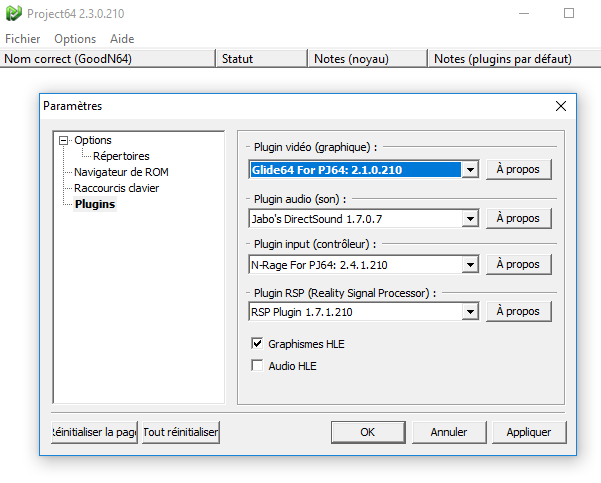Open À propos for audio plugin
The height and width of the screenshot is (483, 601).
pos(519,218)
